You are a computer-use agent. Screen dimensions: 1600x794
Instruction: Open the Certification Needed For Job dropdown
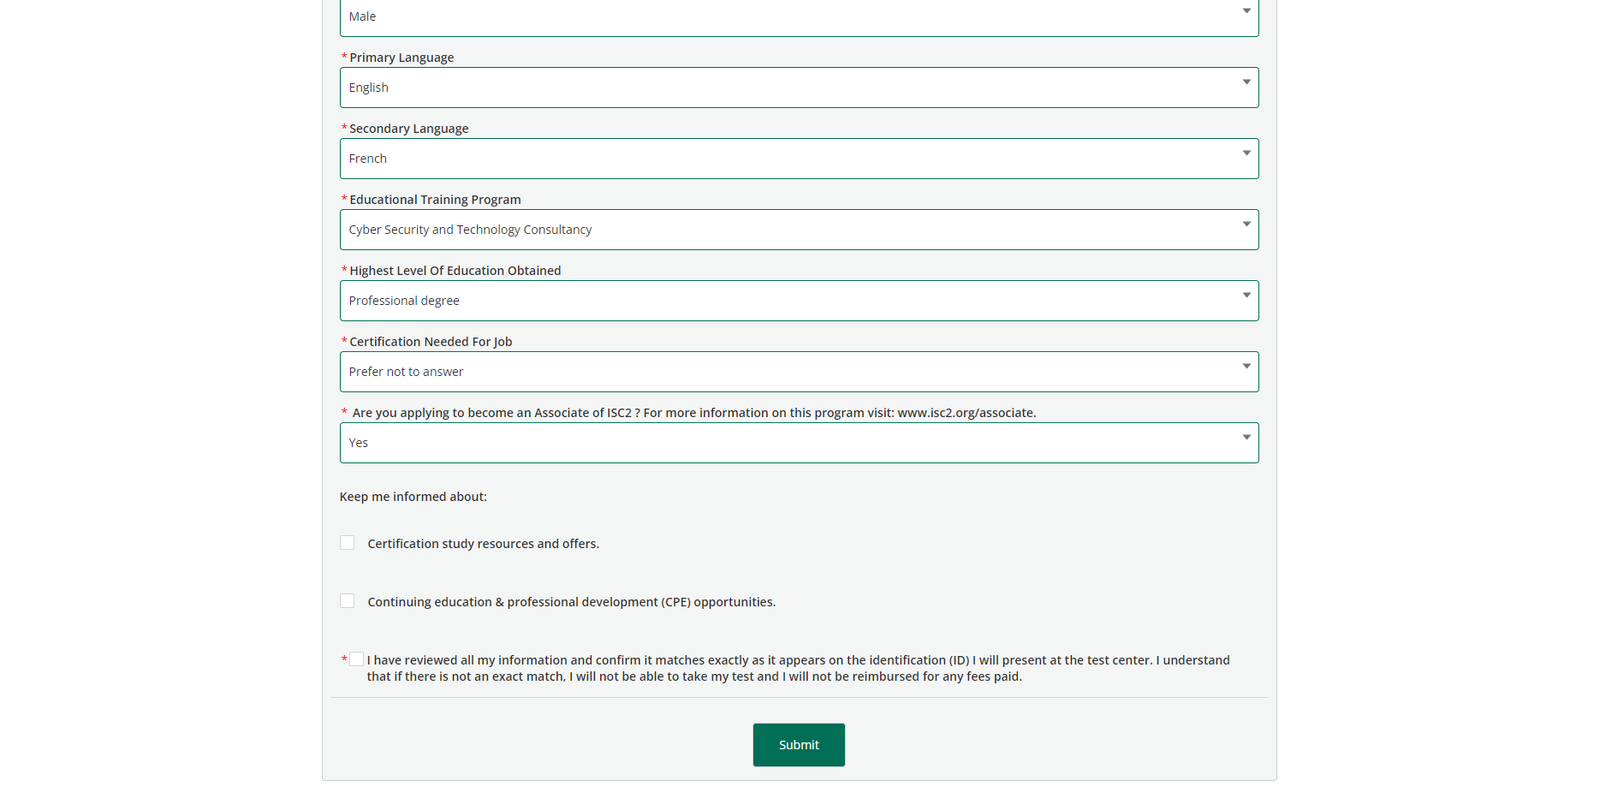tap(799, 371)
